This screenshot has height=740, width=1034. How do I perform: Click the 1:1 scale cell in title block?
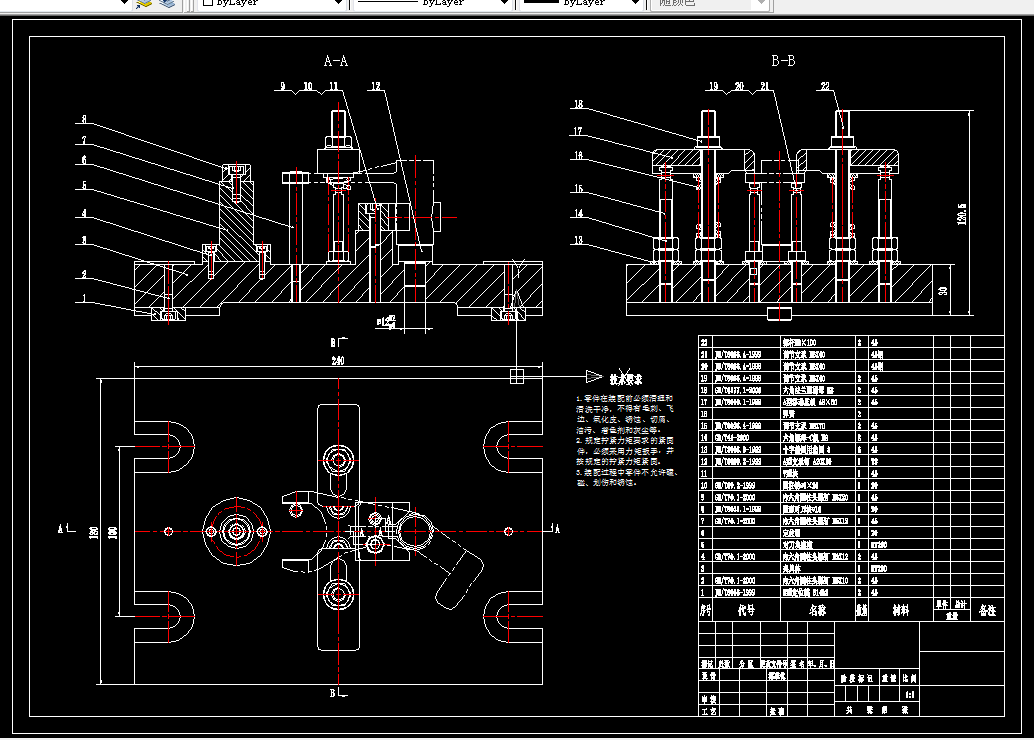click(x=910, y=694)
